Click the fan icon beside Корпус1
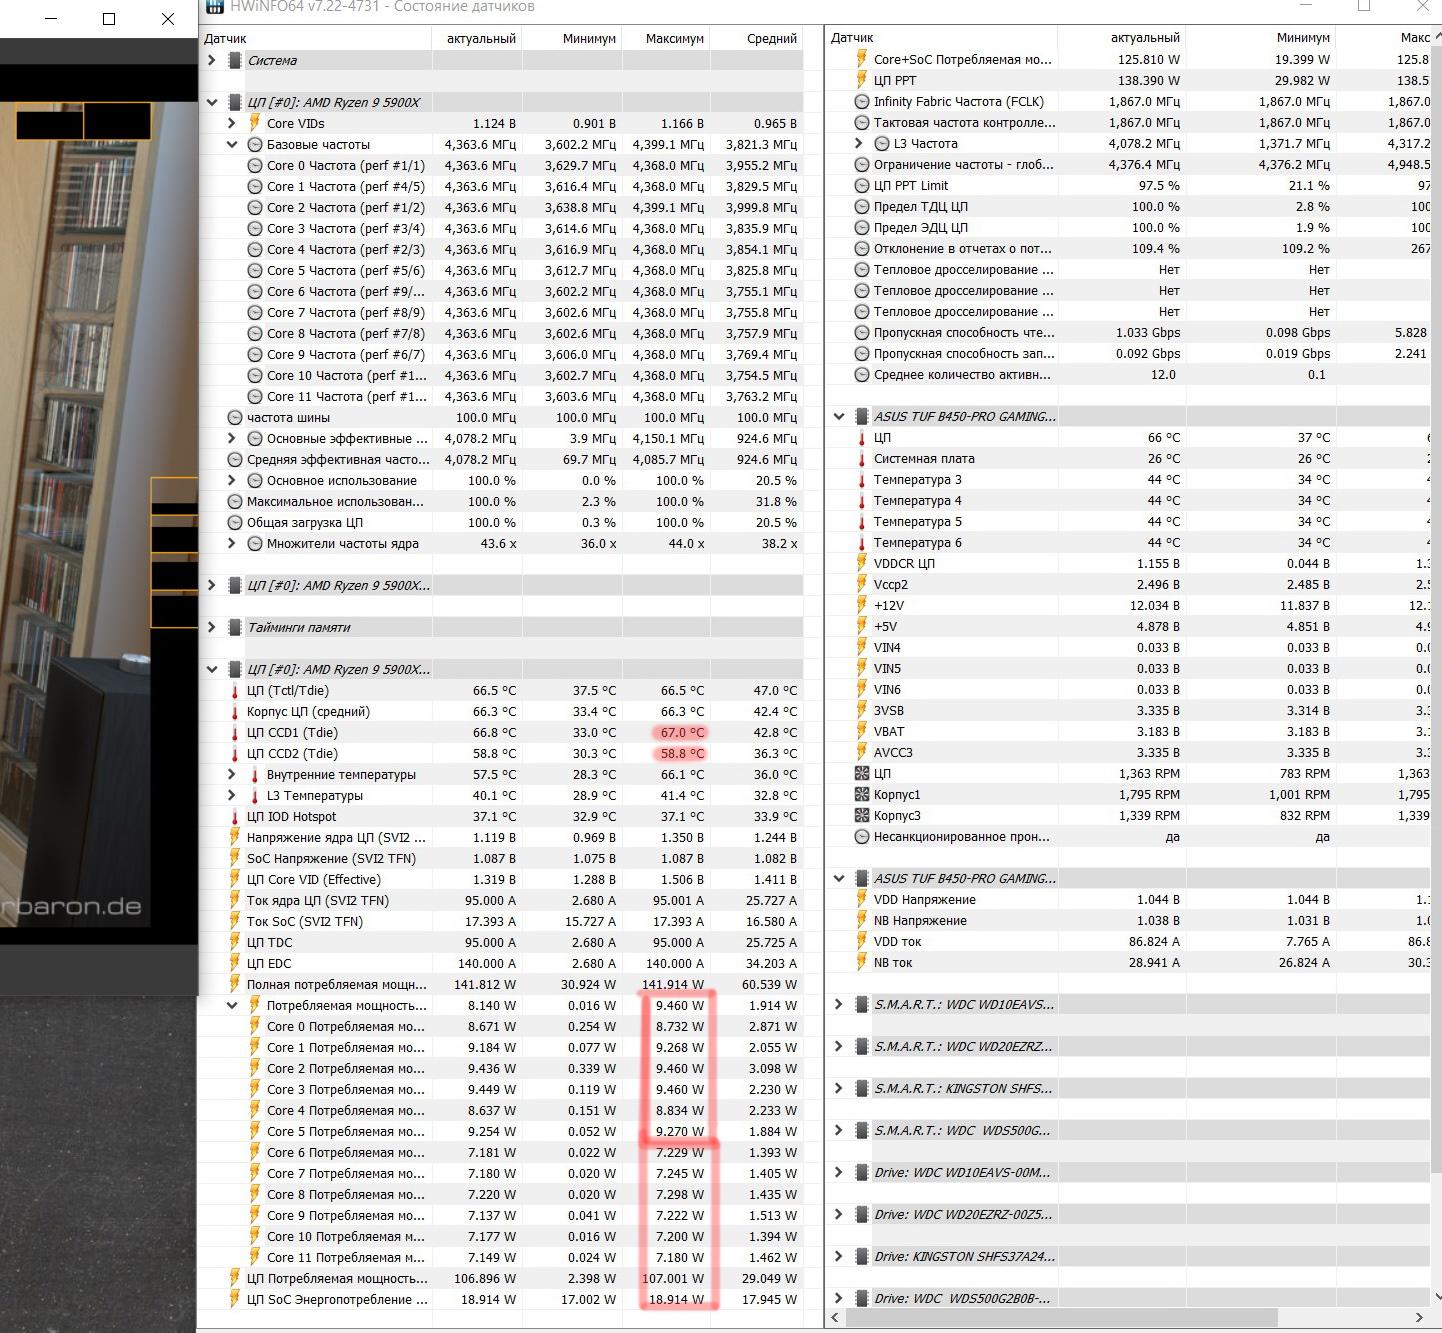This screenshot has height=1333, width=1442. 862,794
